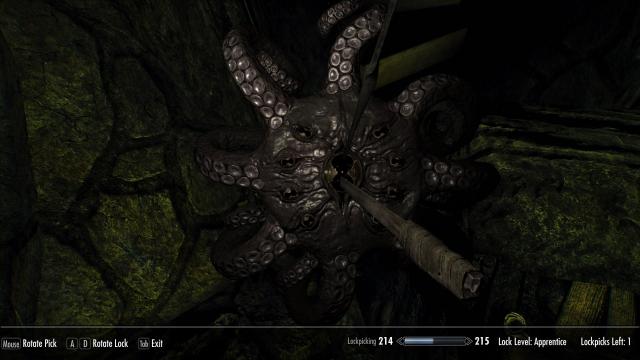The height and width of the screenshot is (360, 640).
Task: Click the Tab key icon
Action: click(x=143, y=344)
